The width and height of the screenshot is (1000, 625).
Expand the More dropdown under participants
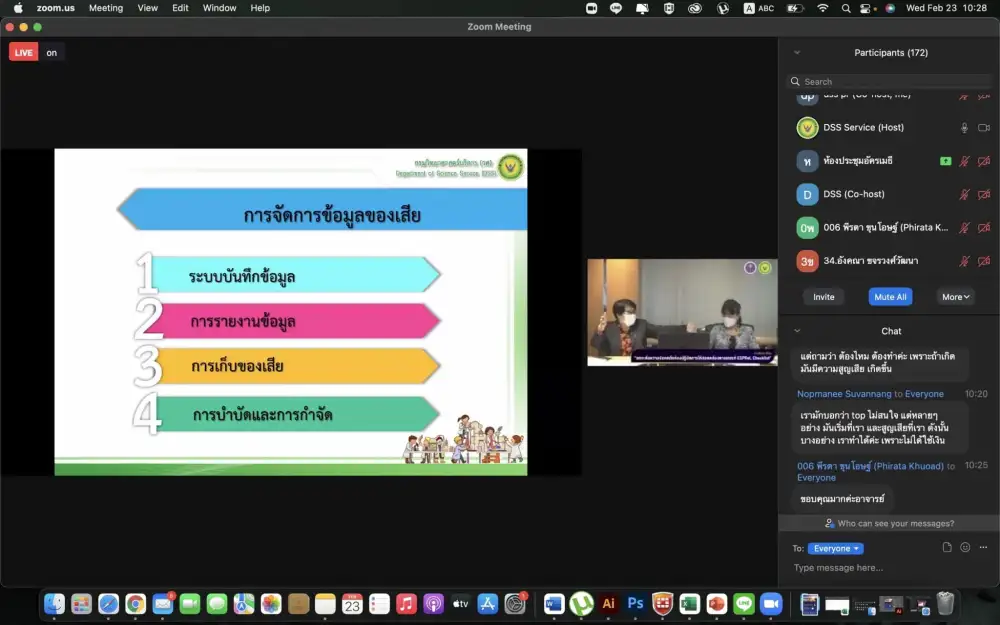pyautogui.click(x=955, y=297)
